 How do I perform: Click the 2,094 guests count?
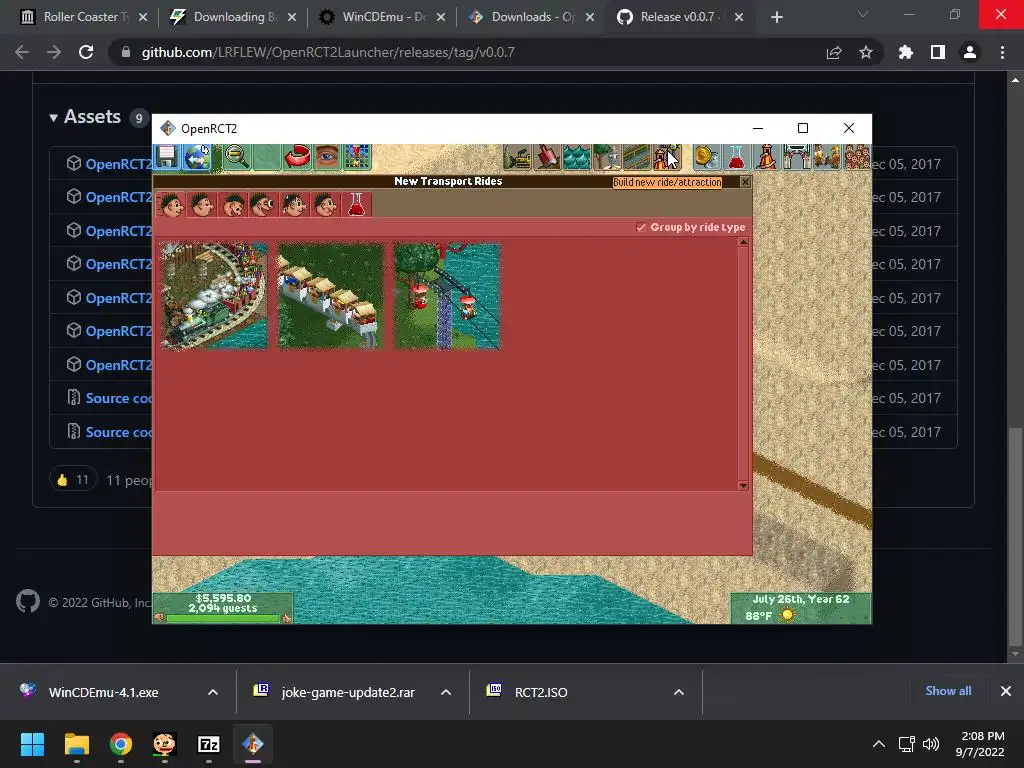tap(223, 608)
